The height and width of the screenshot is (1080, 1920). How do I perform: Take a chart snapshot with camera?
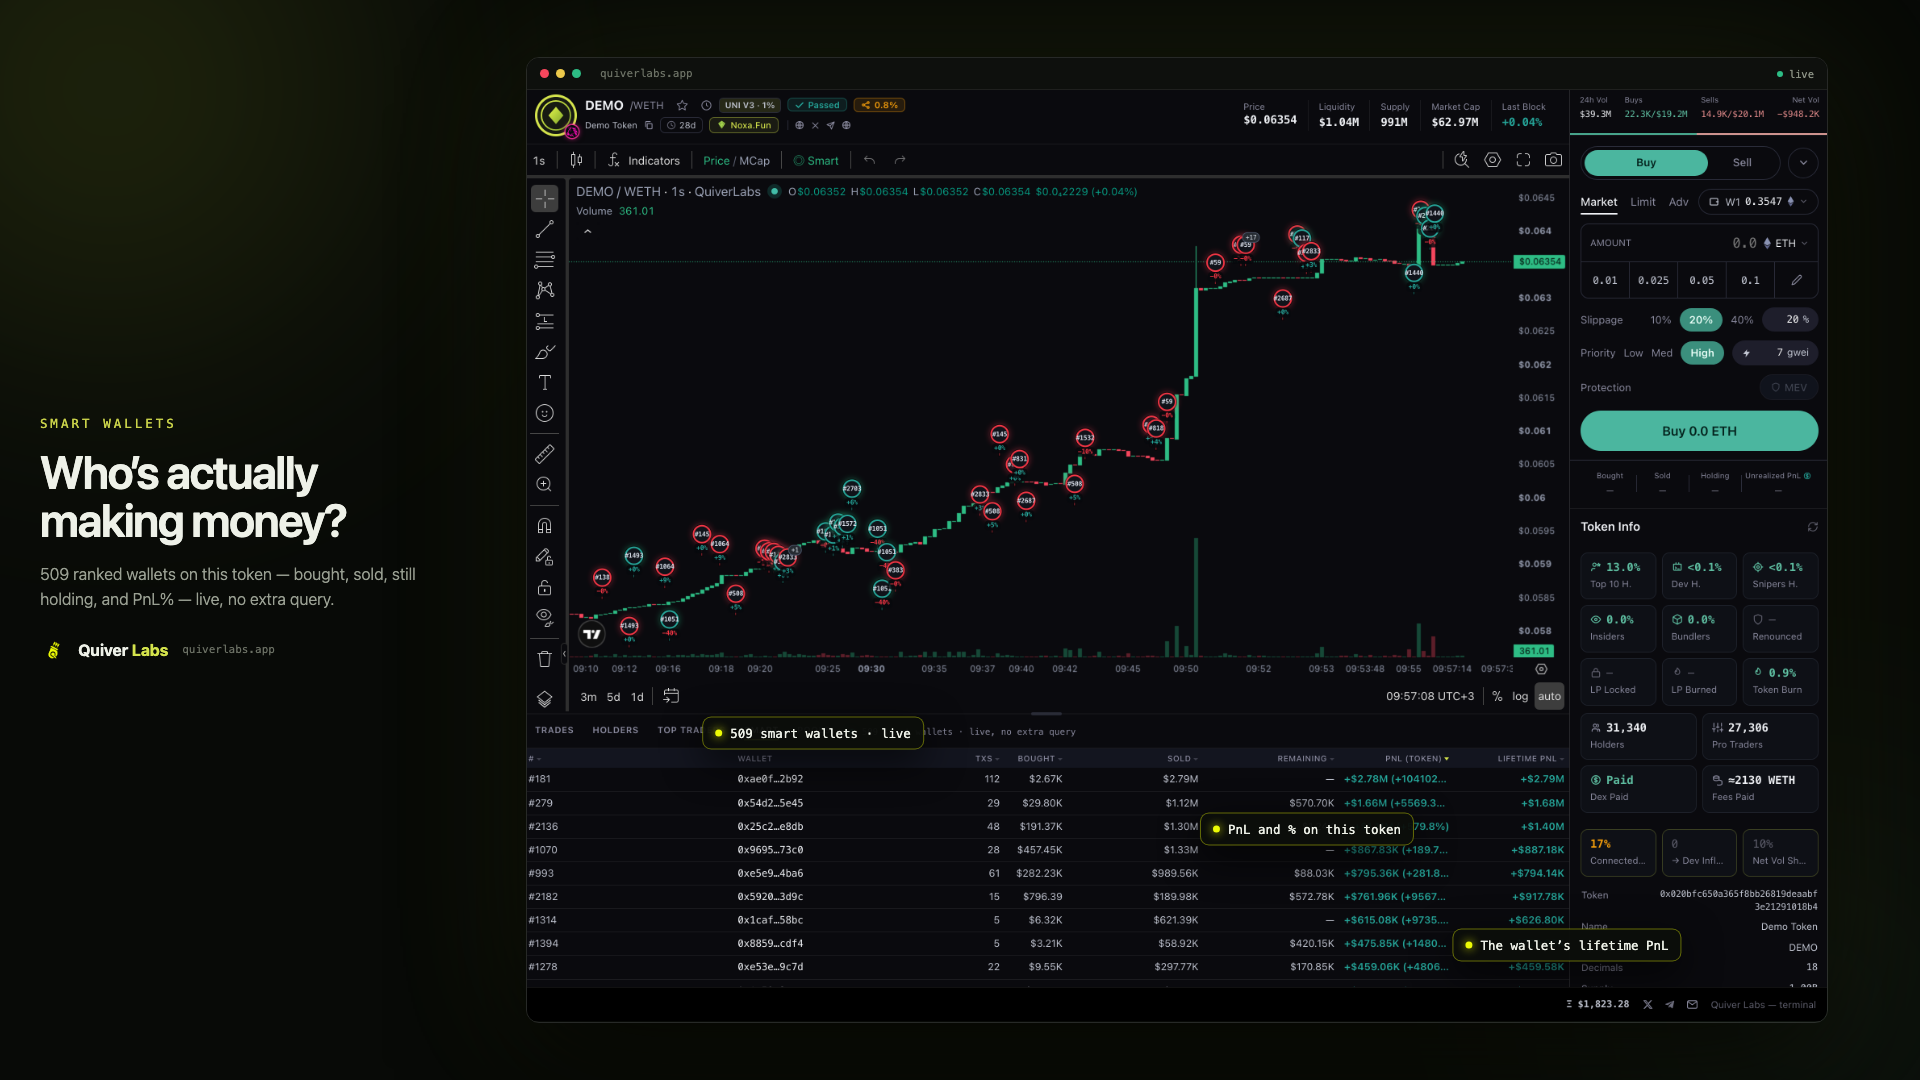[x=1553, y=160]
